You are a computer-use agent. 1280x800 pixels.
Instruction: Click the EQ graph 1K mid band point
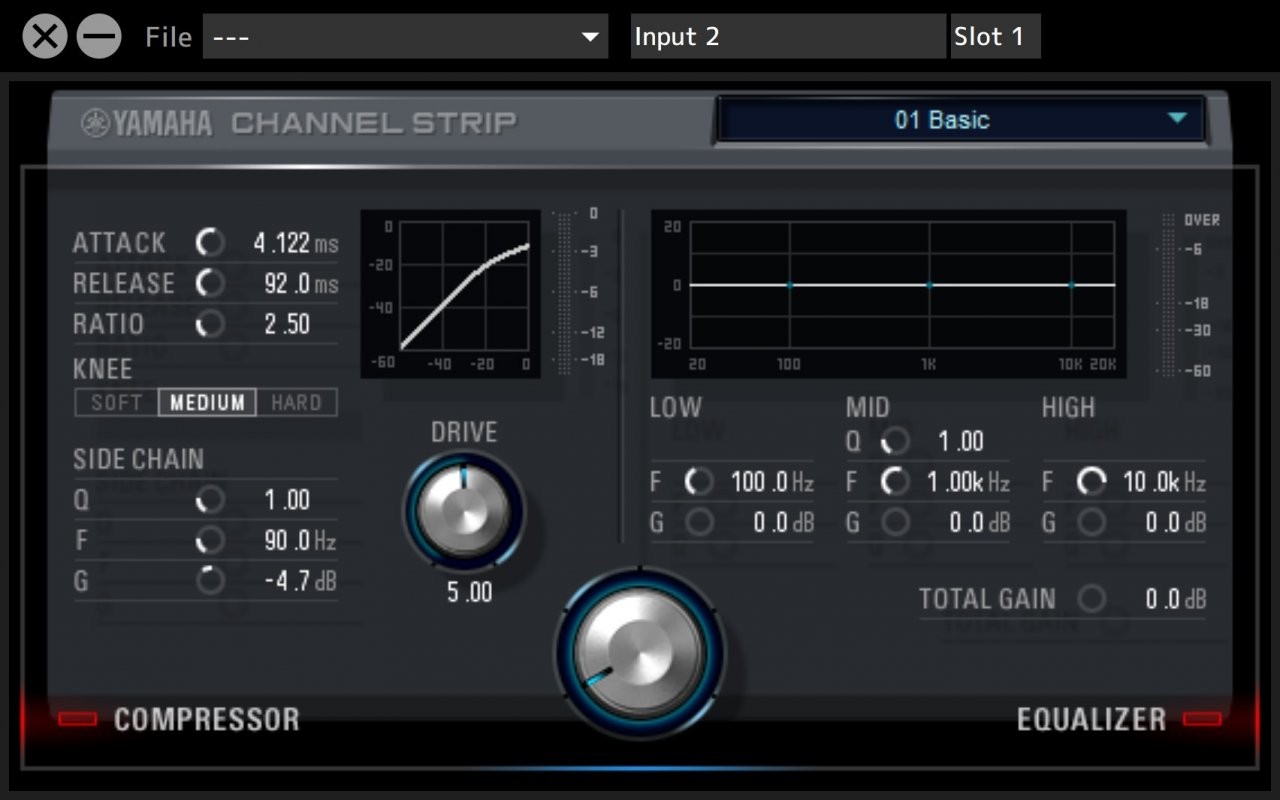tap(929, 285)
